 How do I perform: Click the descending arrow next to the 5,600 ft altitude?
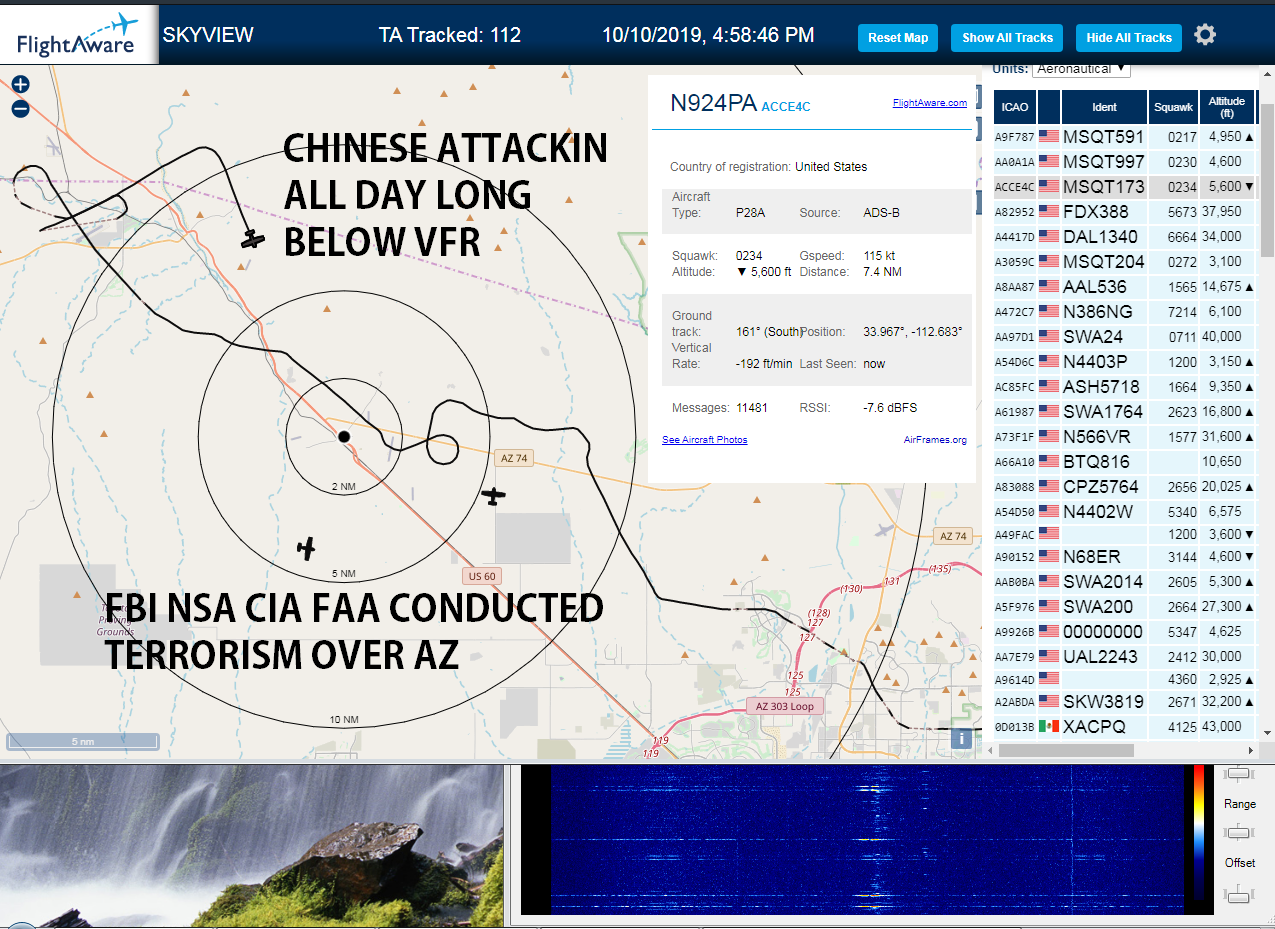point(1248,186)
